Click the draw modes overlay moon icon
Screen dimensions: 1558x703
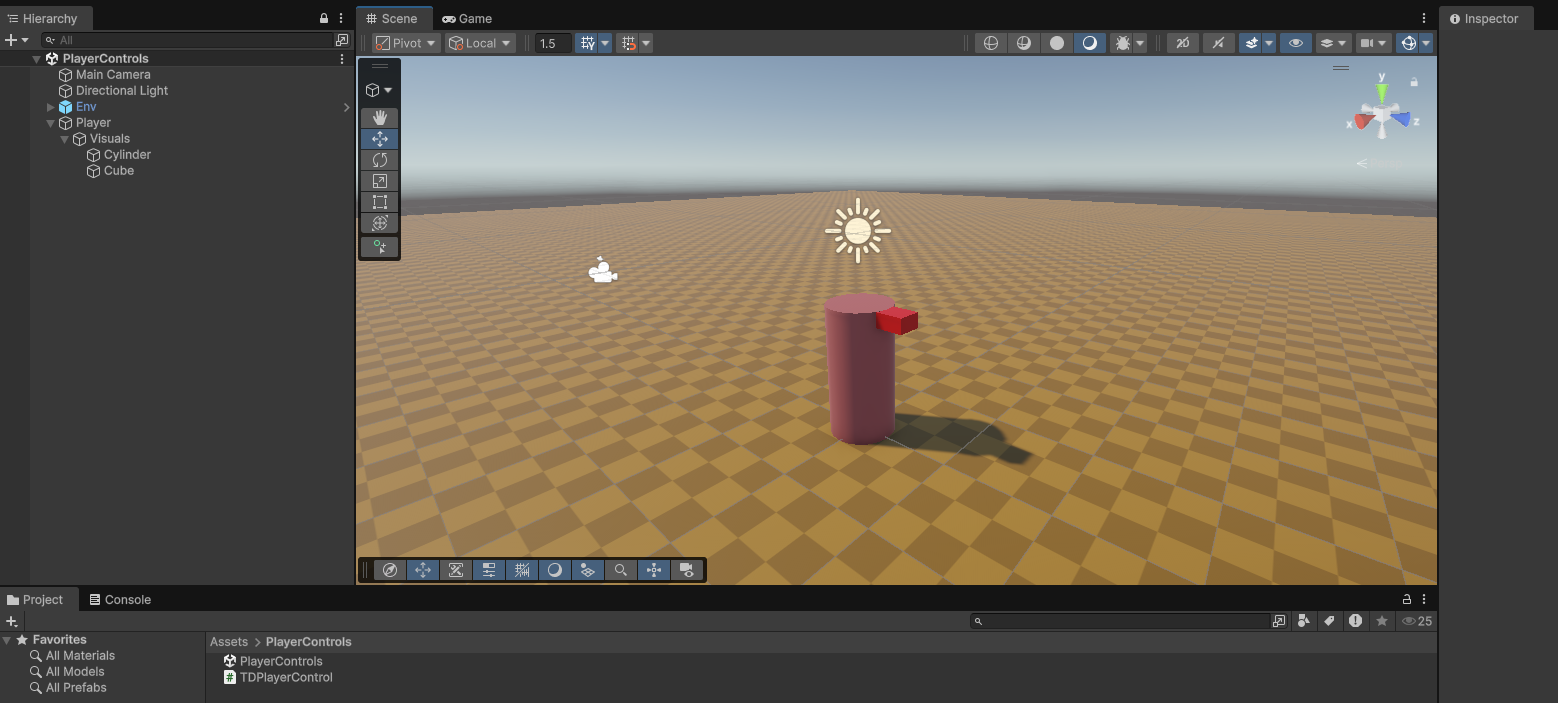point(555,570)
